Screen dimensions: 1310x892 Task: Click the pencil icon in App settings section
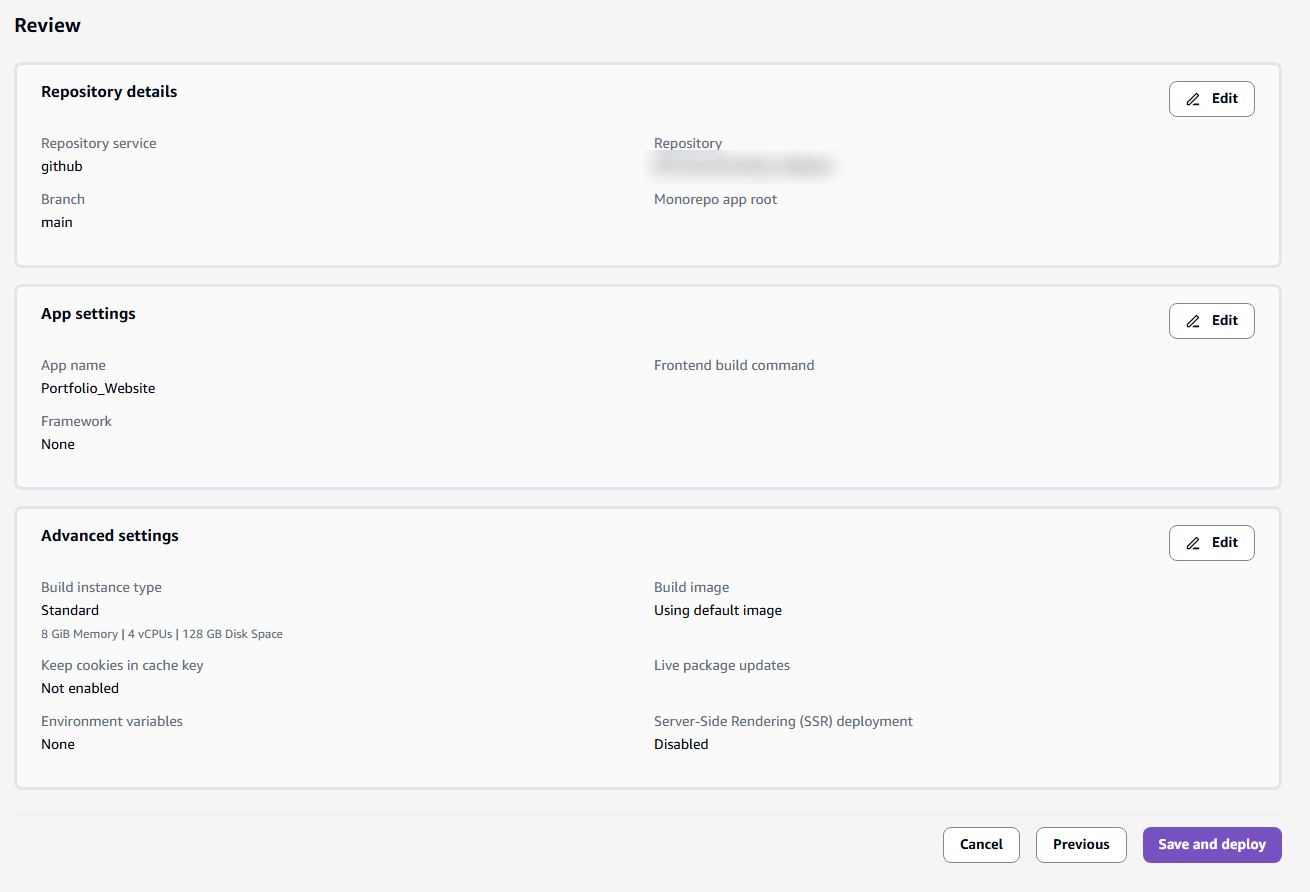(x=1192, y=320)
